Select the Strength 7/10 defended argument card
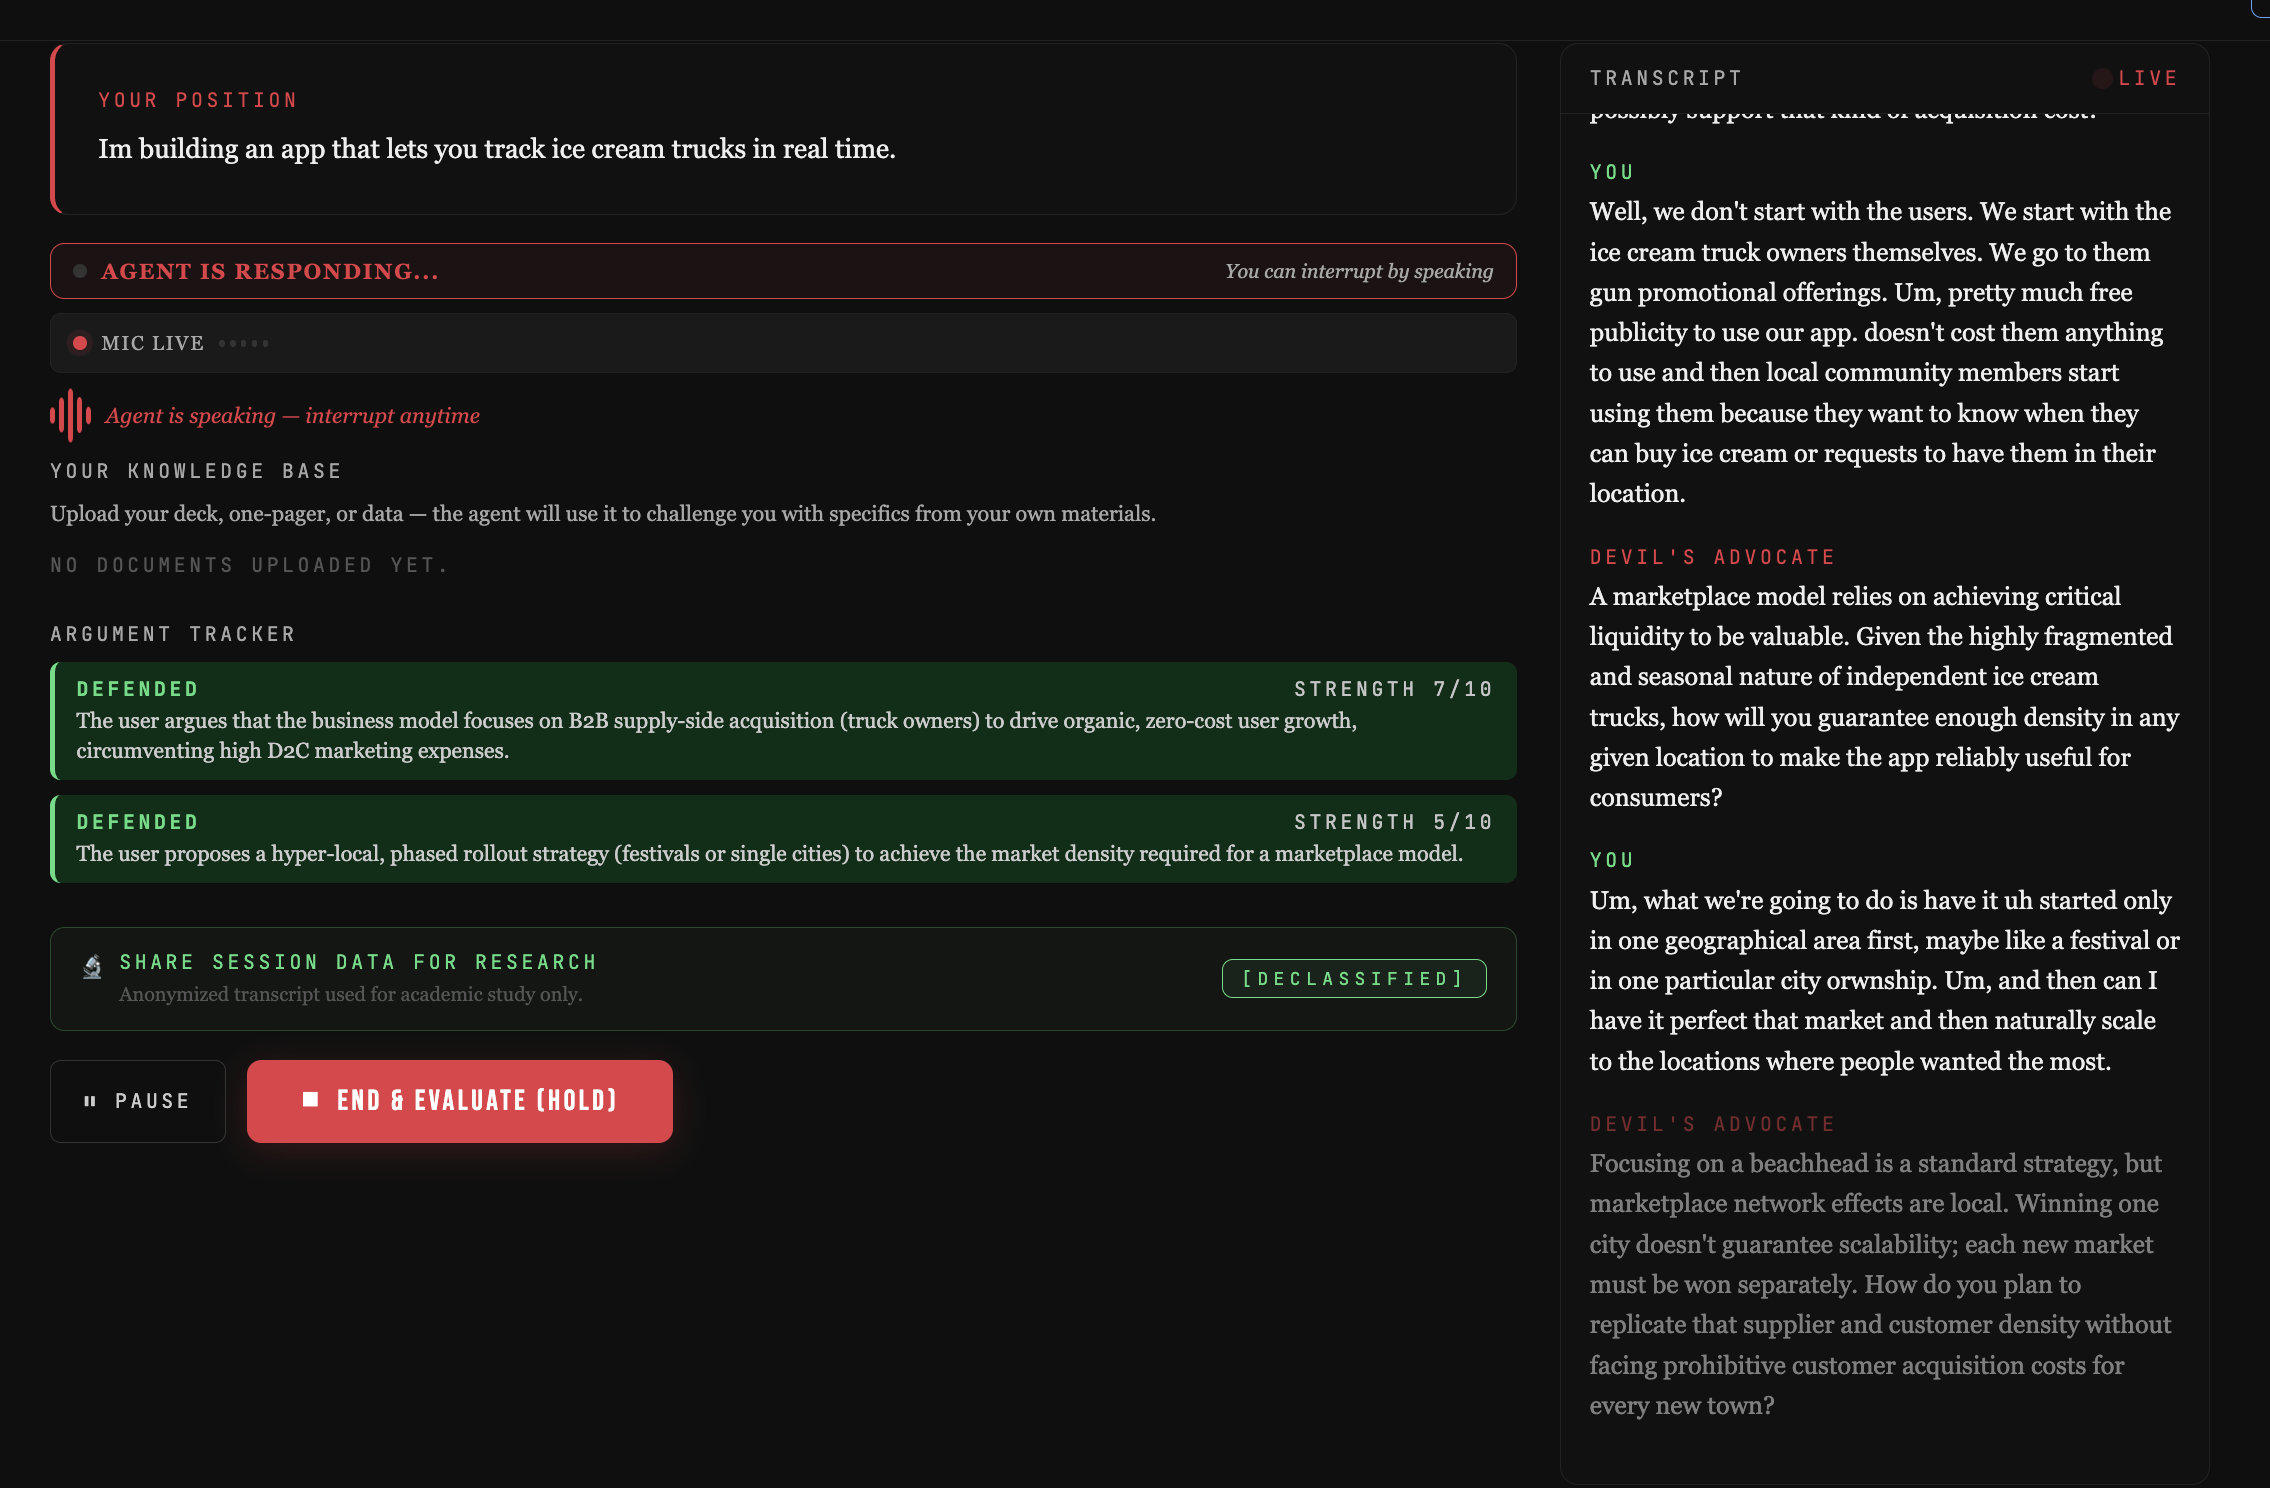The width and height of the screenshot is (2270, 1488). pyautogui.click(x=783, y=721)
